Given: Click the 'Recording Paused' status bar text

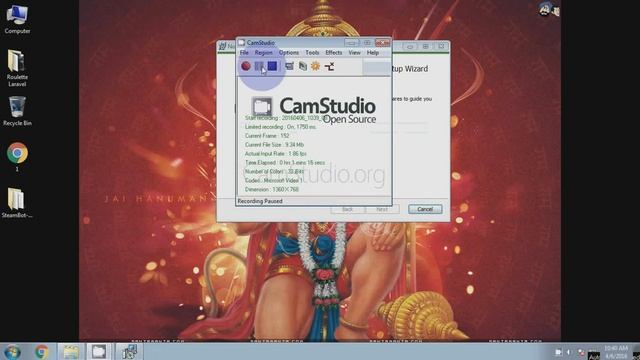Looking at the screenshot, I should (x=260, y=201).
